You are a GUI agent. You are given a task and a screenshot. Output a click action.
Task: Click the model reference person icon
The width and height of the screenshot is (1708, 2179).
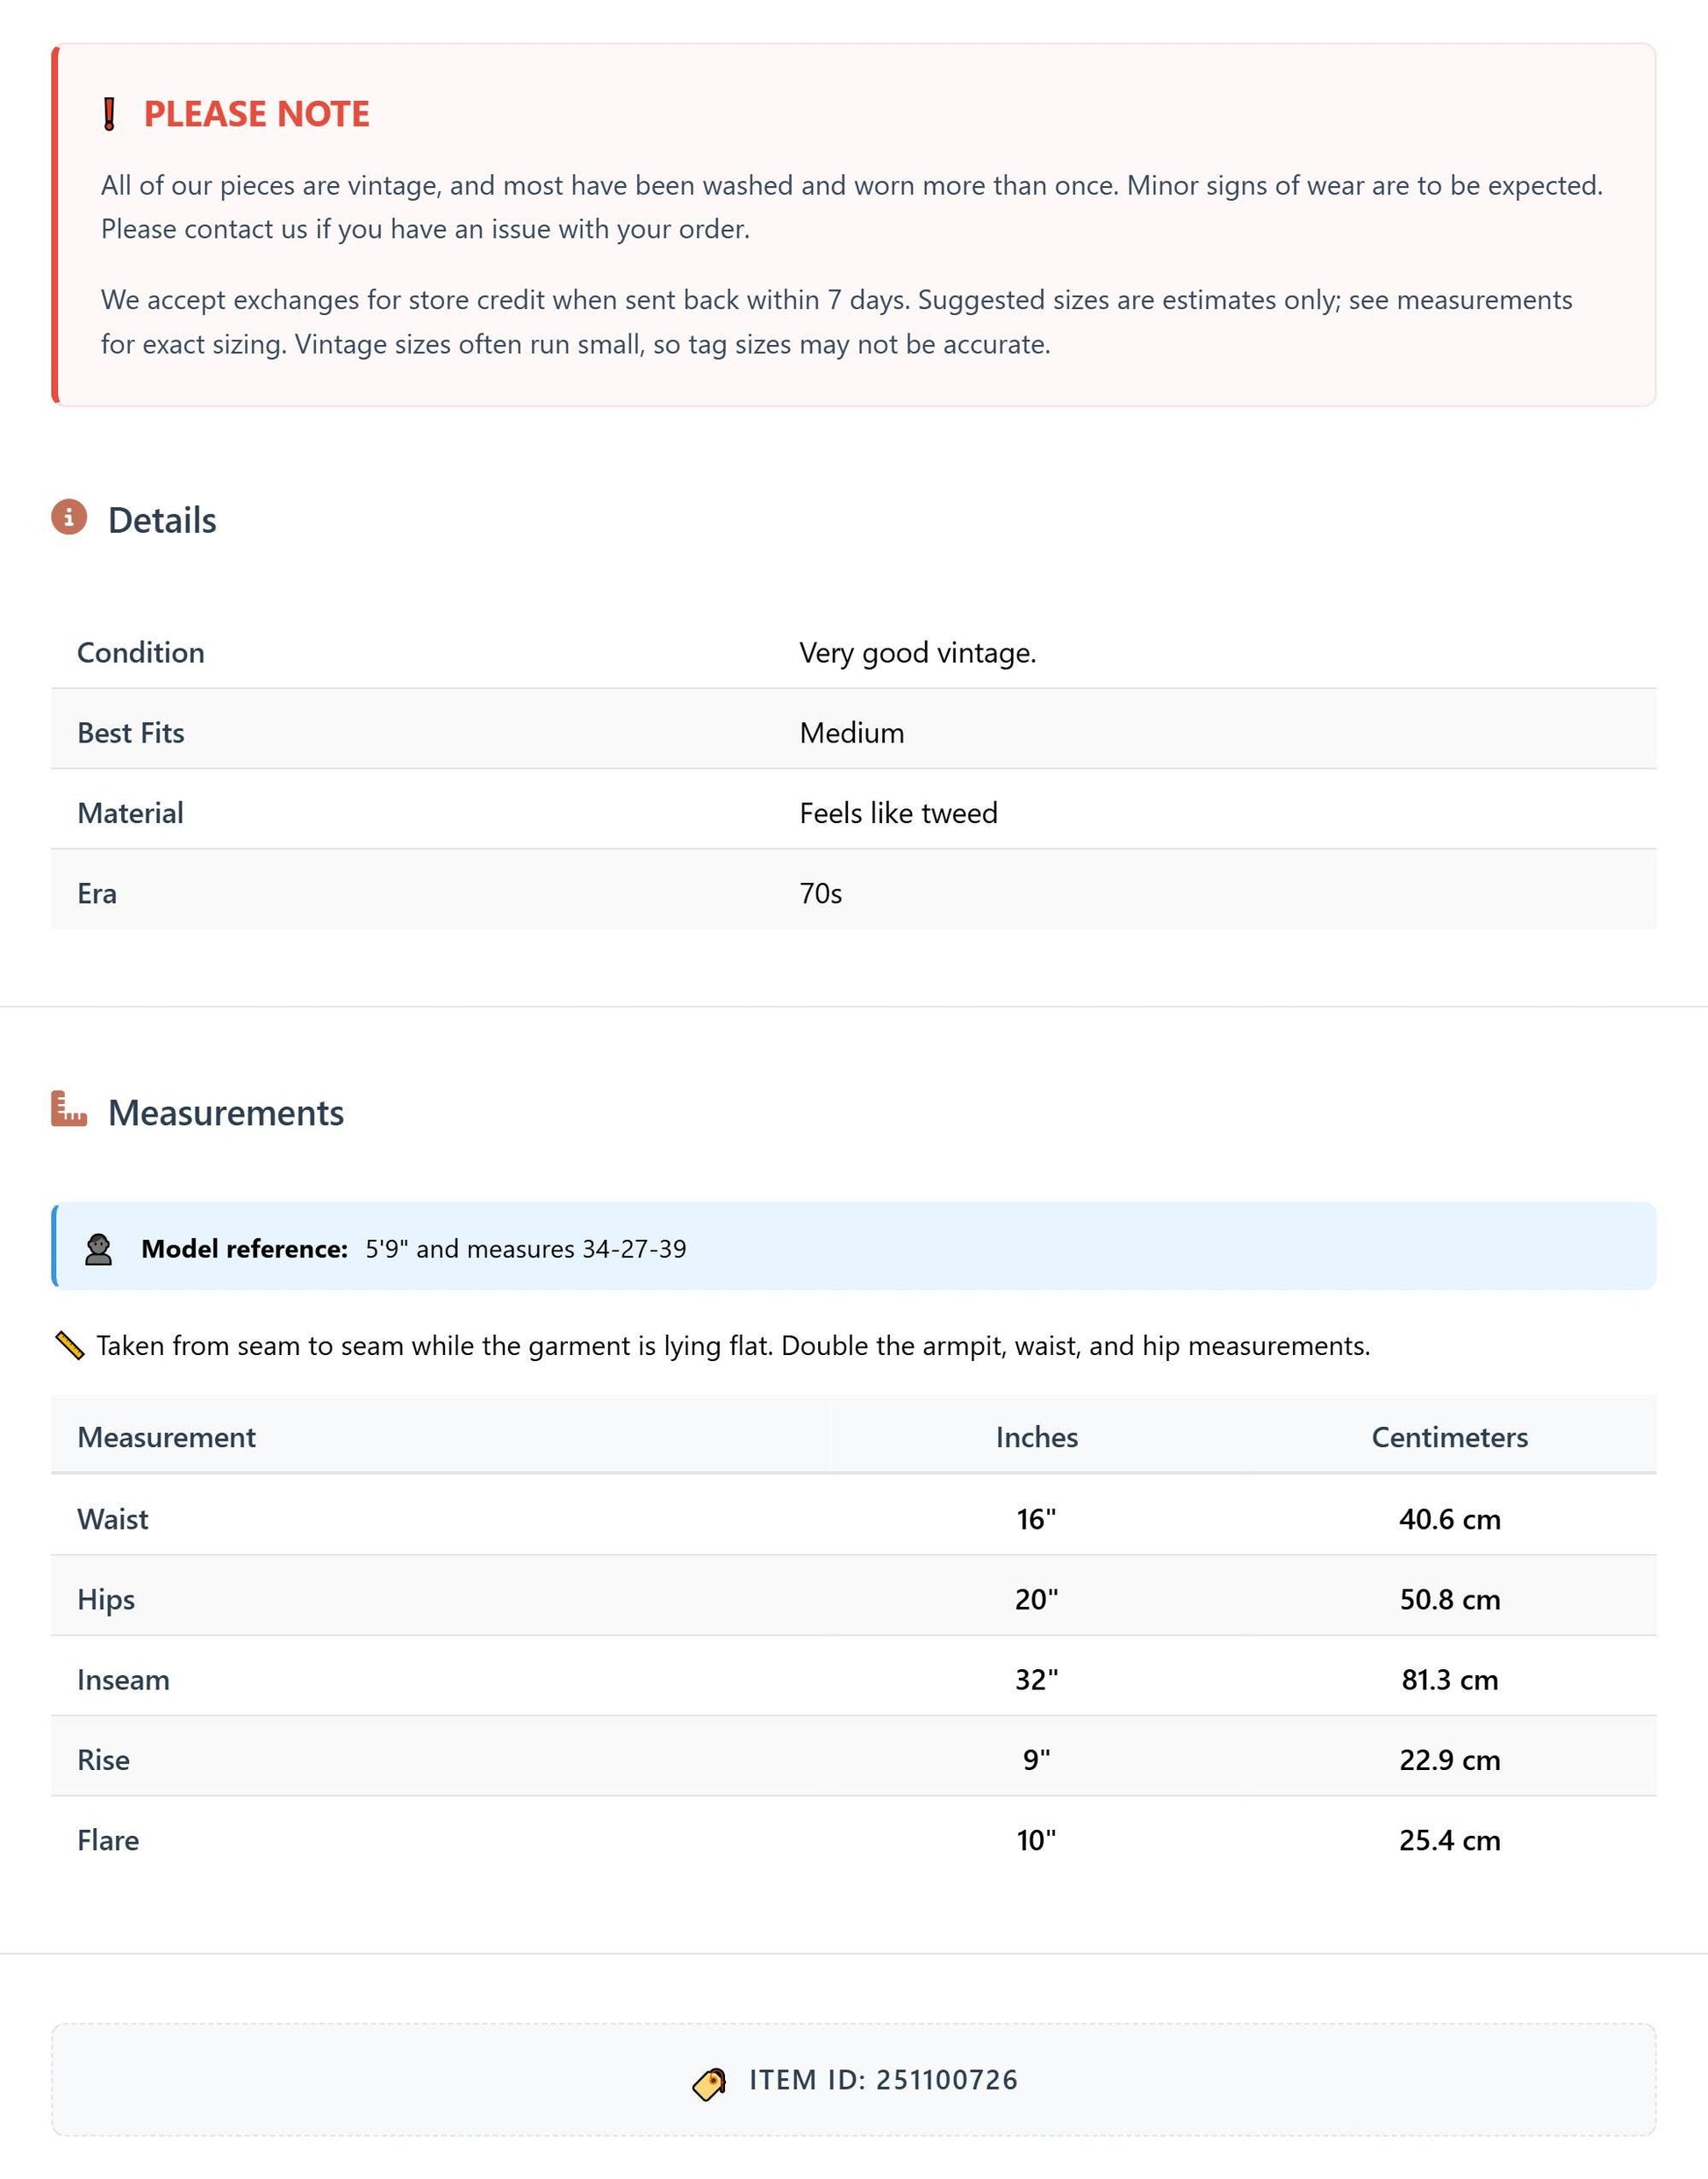[x=98, y=1249]
